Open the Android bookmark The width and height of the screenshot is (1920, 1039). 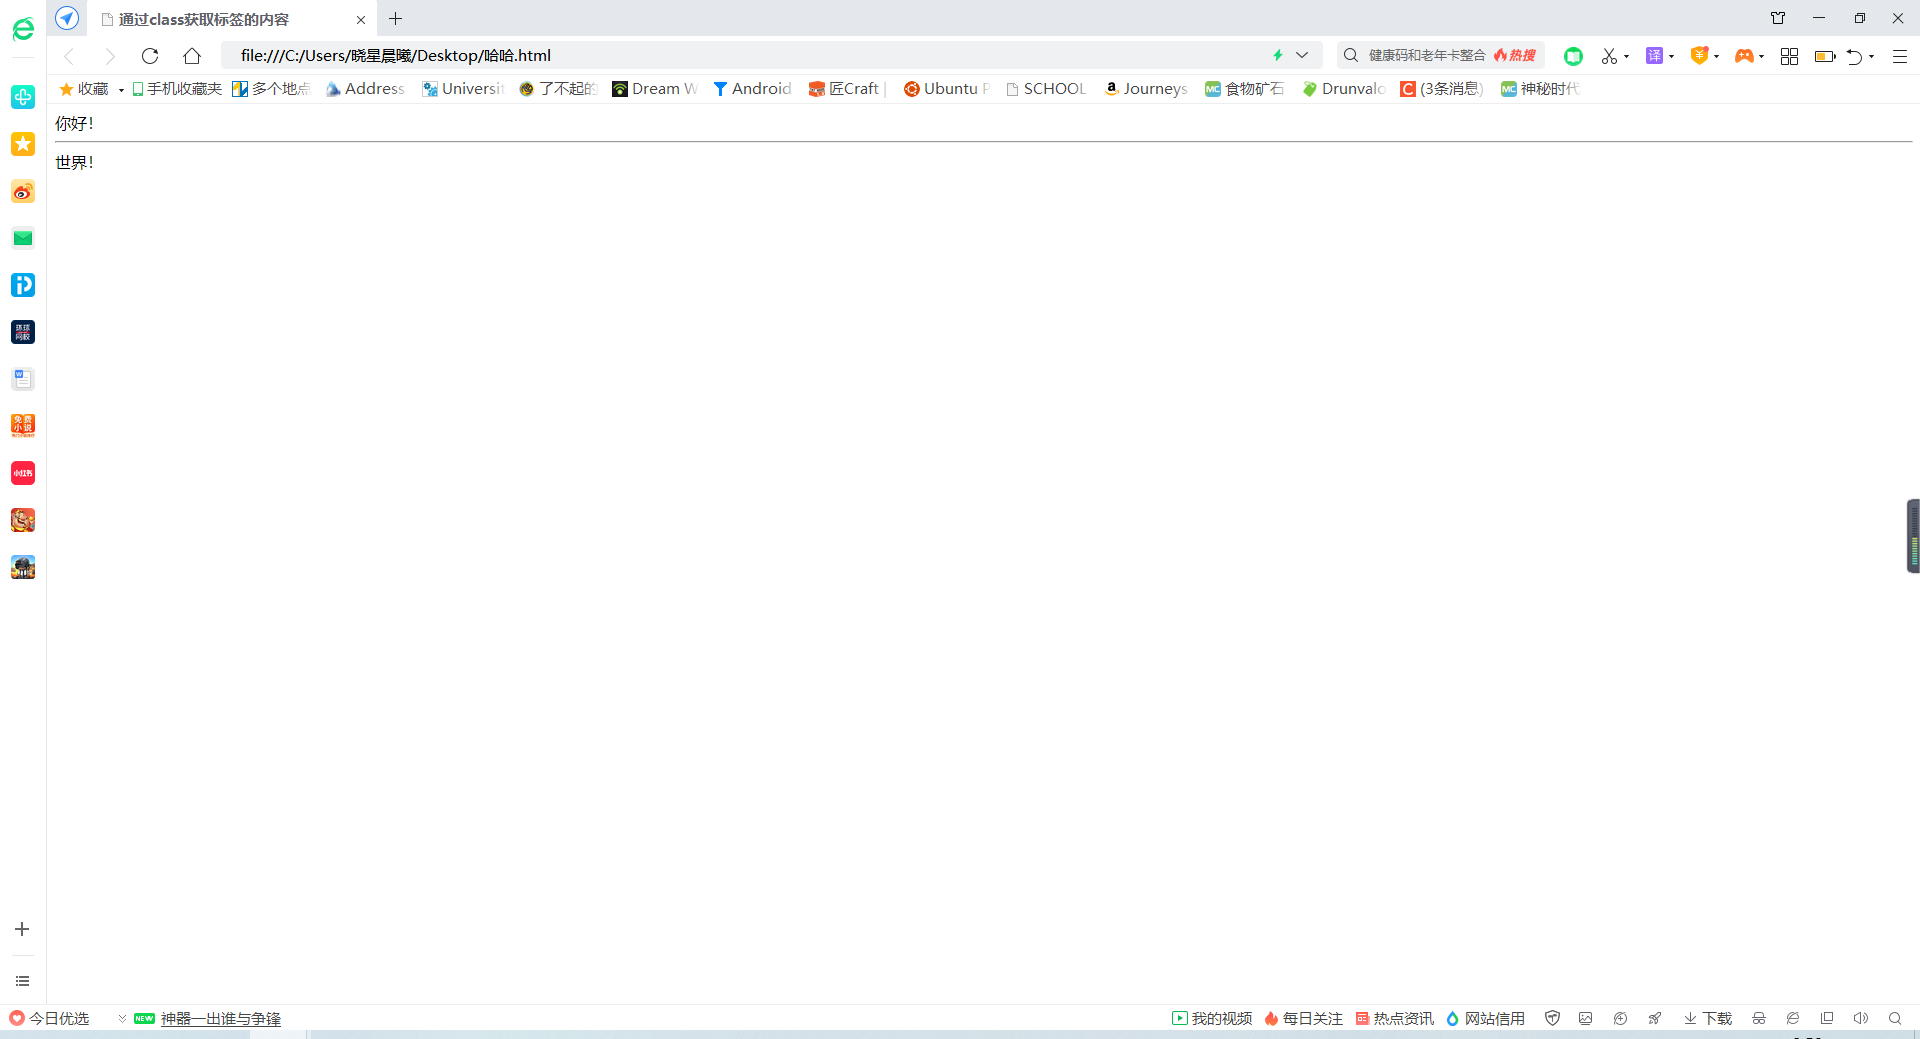[x=752, y=89]
